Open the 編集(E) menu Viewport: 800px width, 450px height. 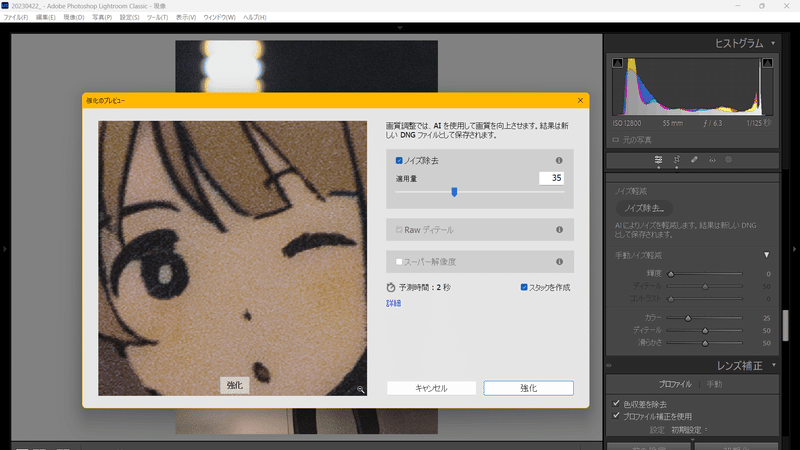click(45, 17)
